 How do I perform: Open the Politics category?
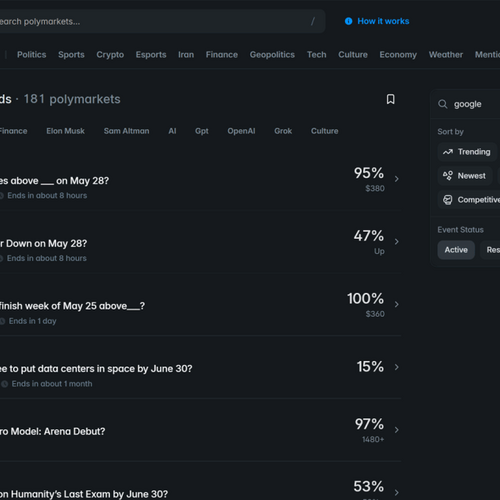pyautogui.click(x=32, y=55)
